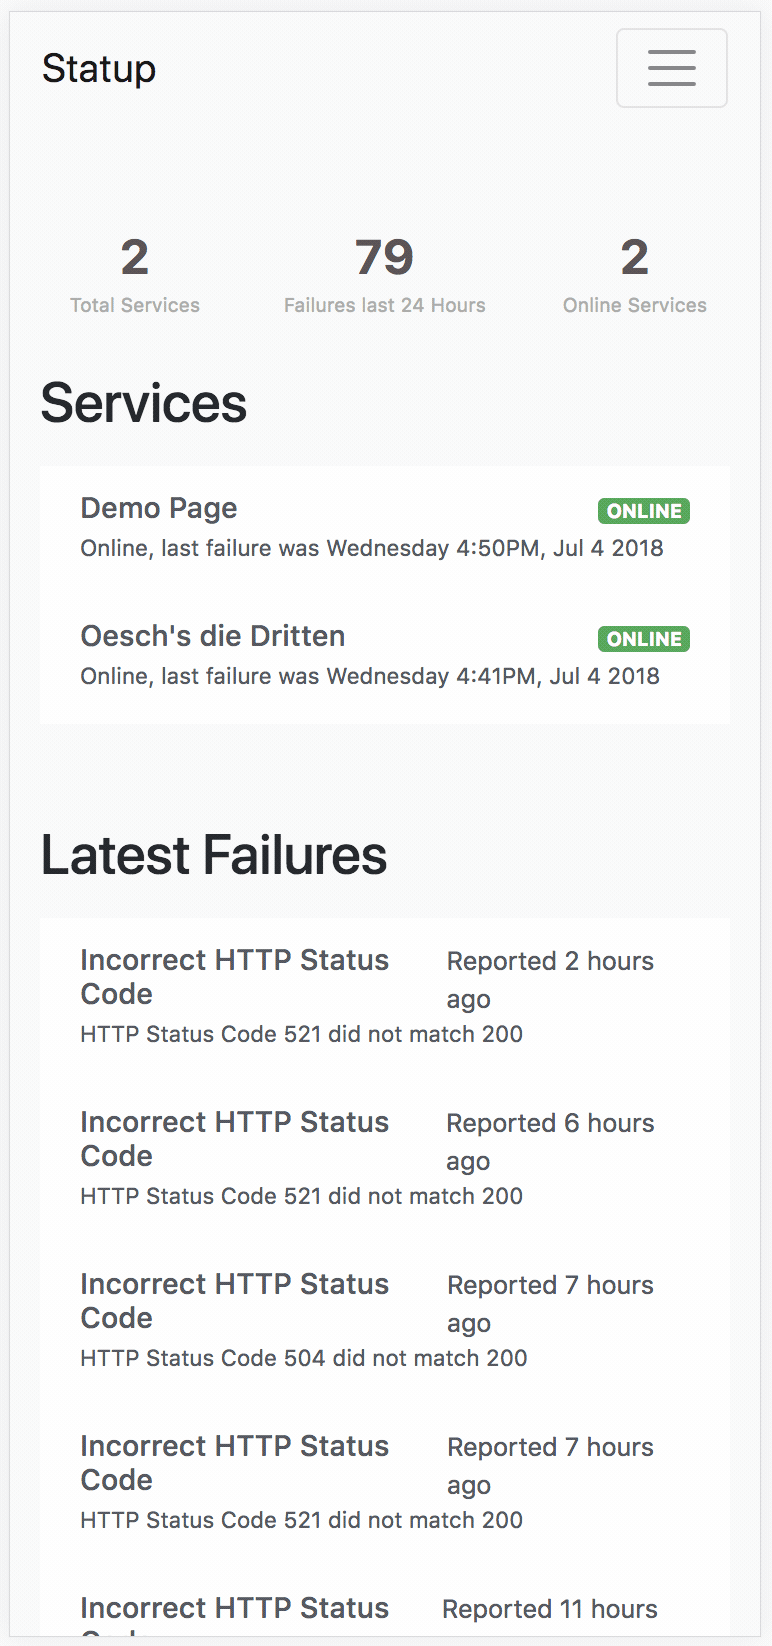Click the number 79 failures statistic
Screen dimensions: 772x1646
(x=384, y=258)
